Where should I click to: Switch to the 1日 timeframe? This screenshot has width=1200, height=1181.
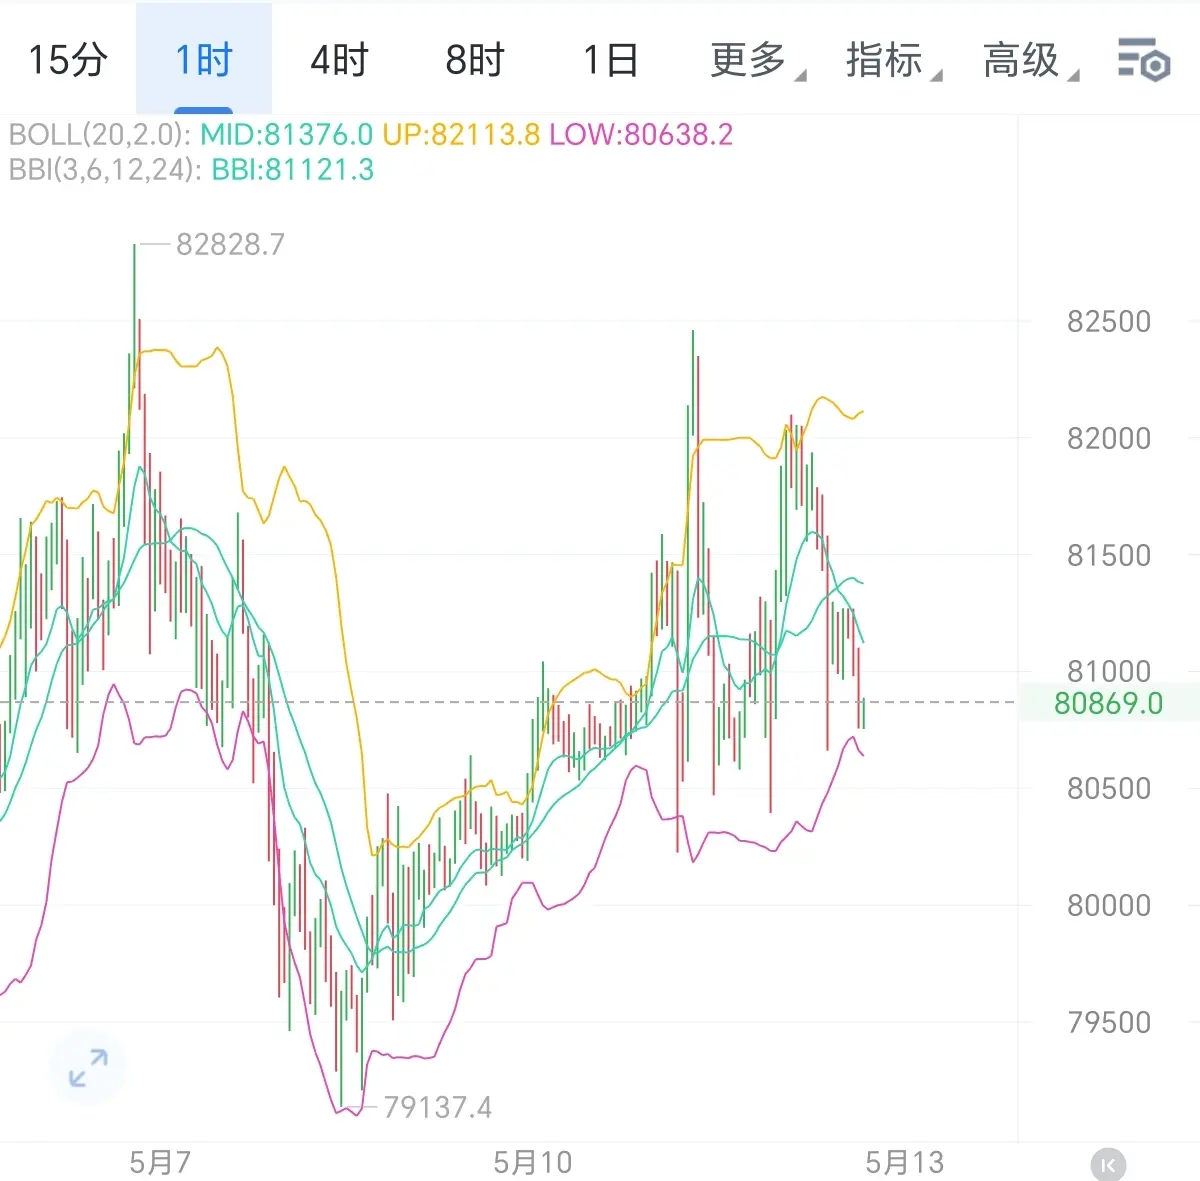point(610,60)
